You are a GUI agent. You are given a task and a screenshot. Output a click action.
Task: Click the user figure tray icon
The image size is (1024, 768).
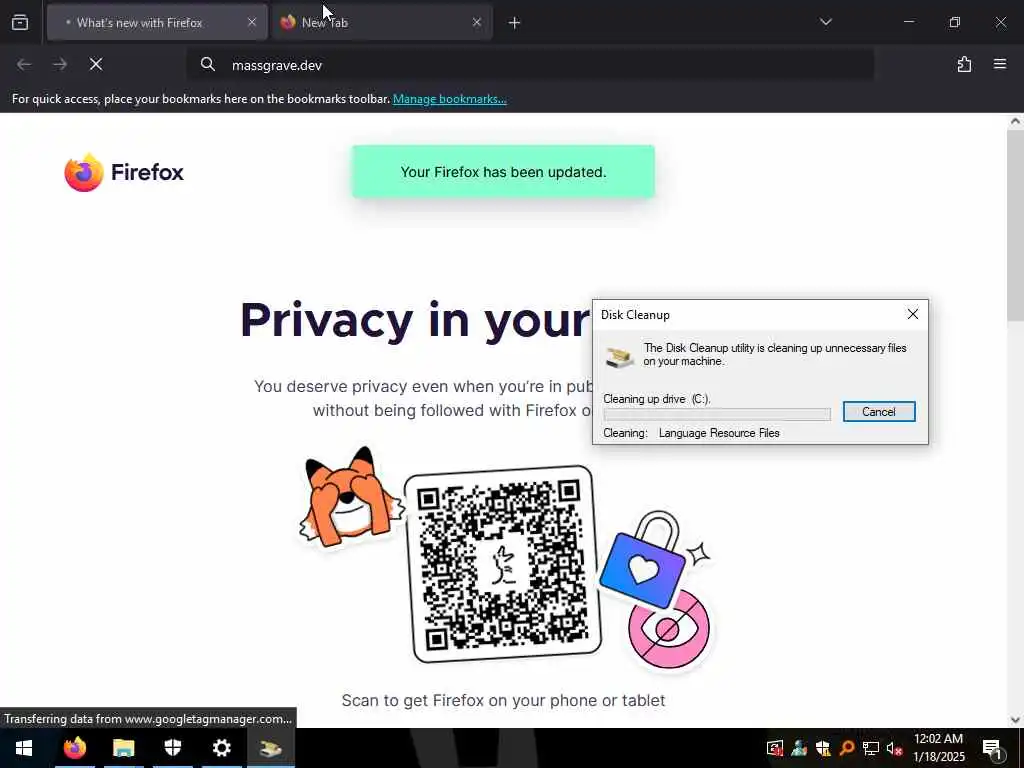(799, 748)
